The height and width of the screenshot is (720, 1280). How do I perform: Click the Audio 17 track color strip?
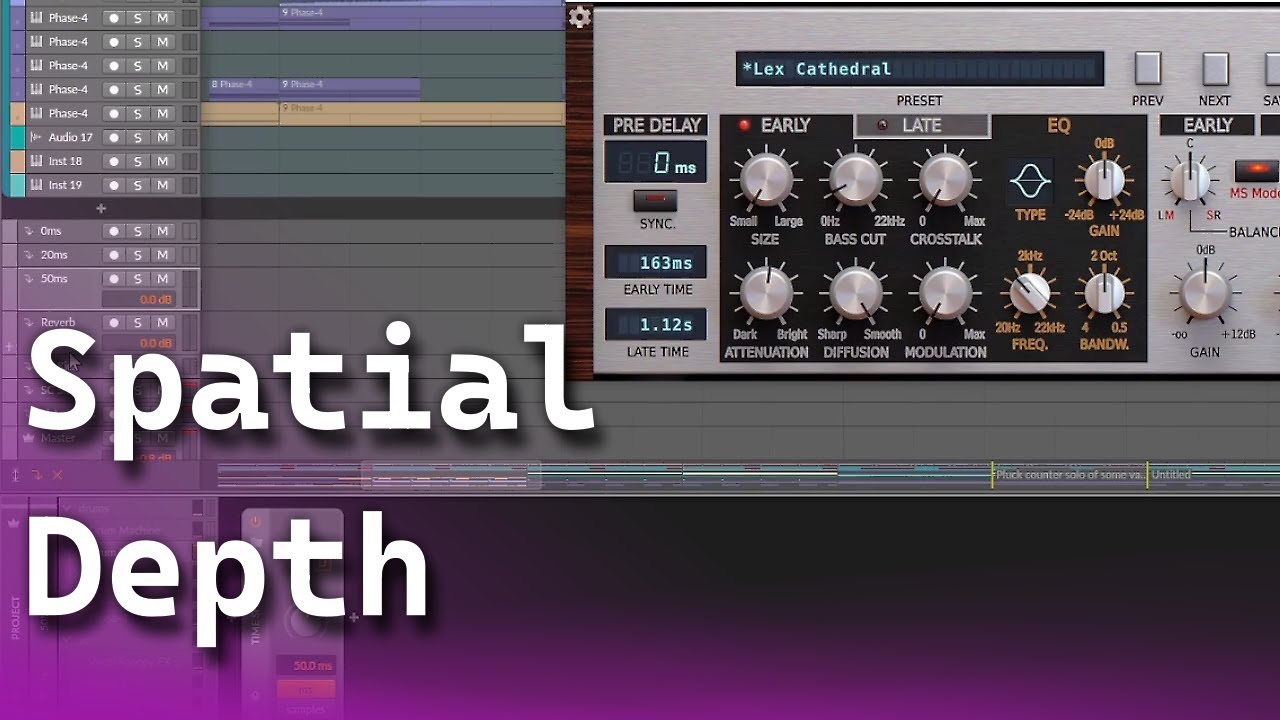click(17, 137)
